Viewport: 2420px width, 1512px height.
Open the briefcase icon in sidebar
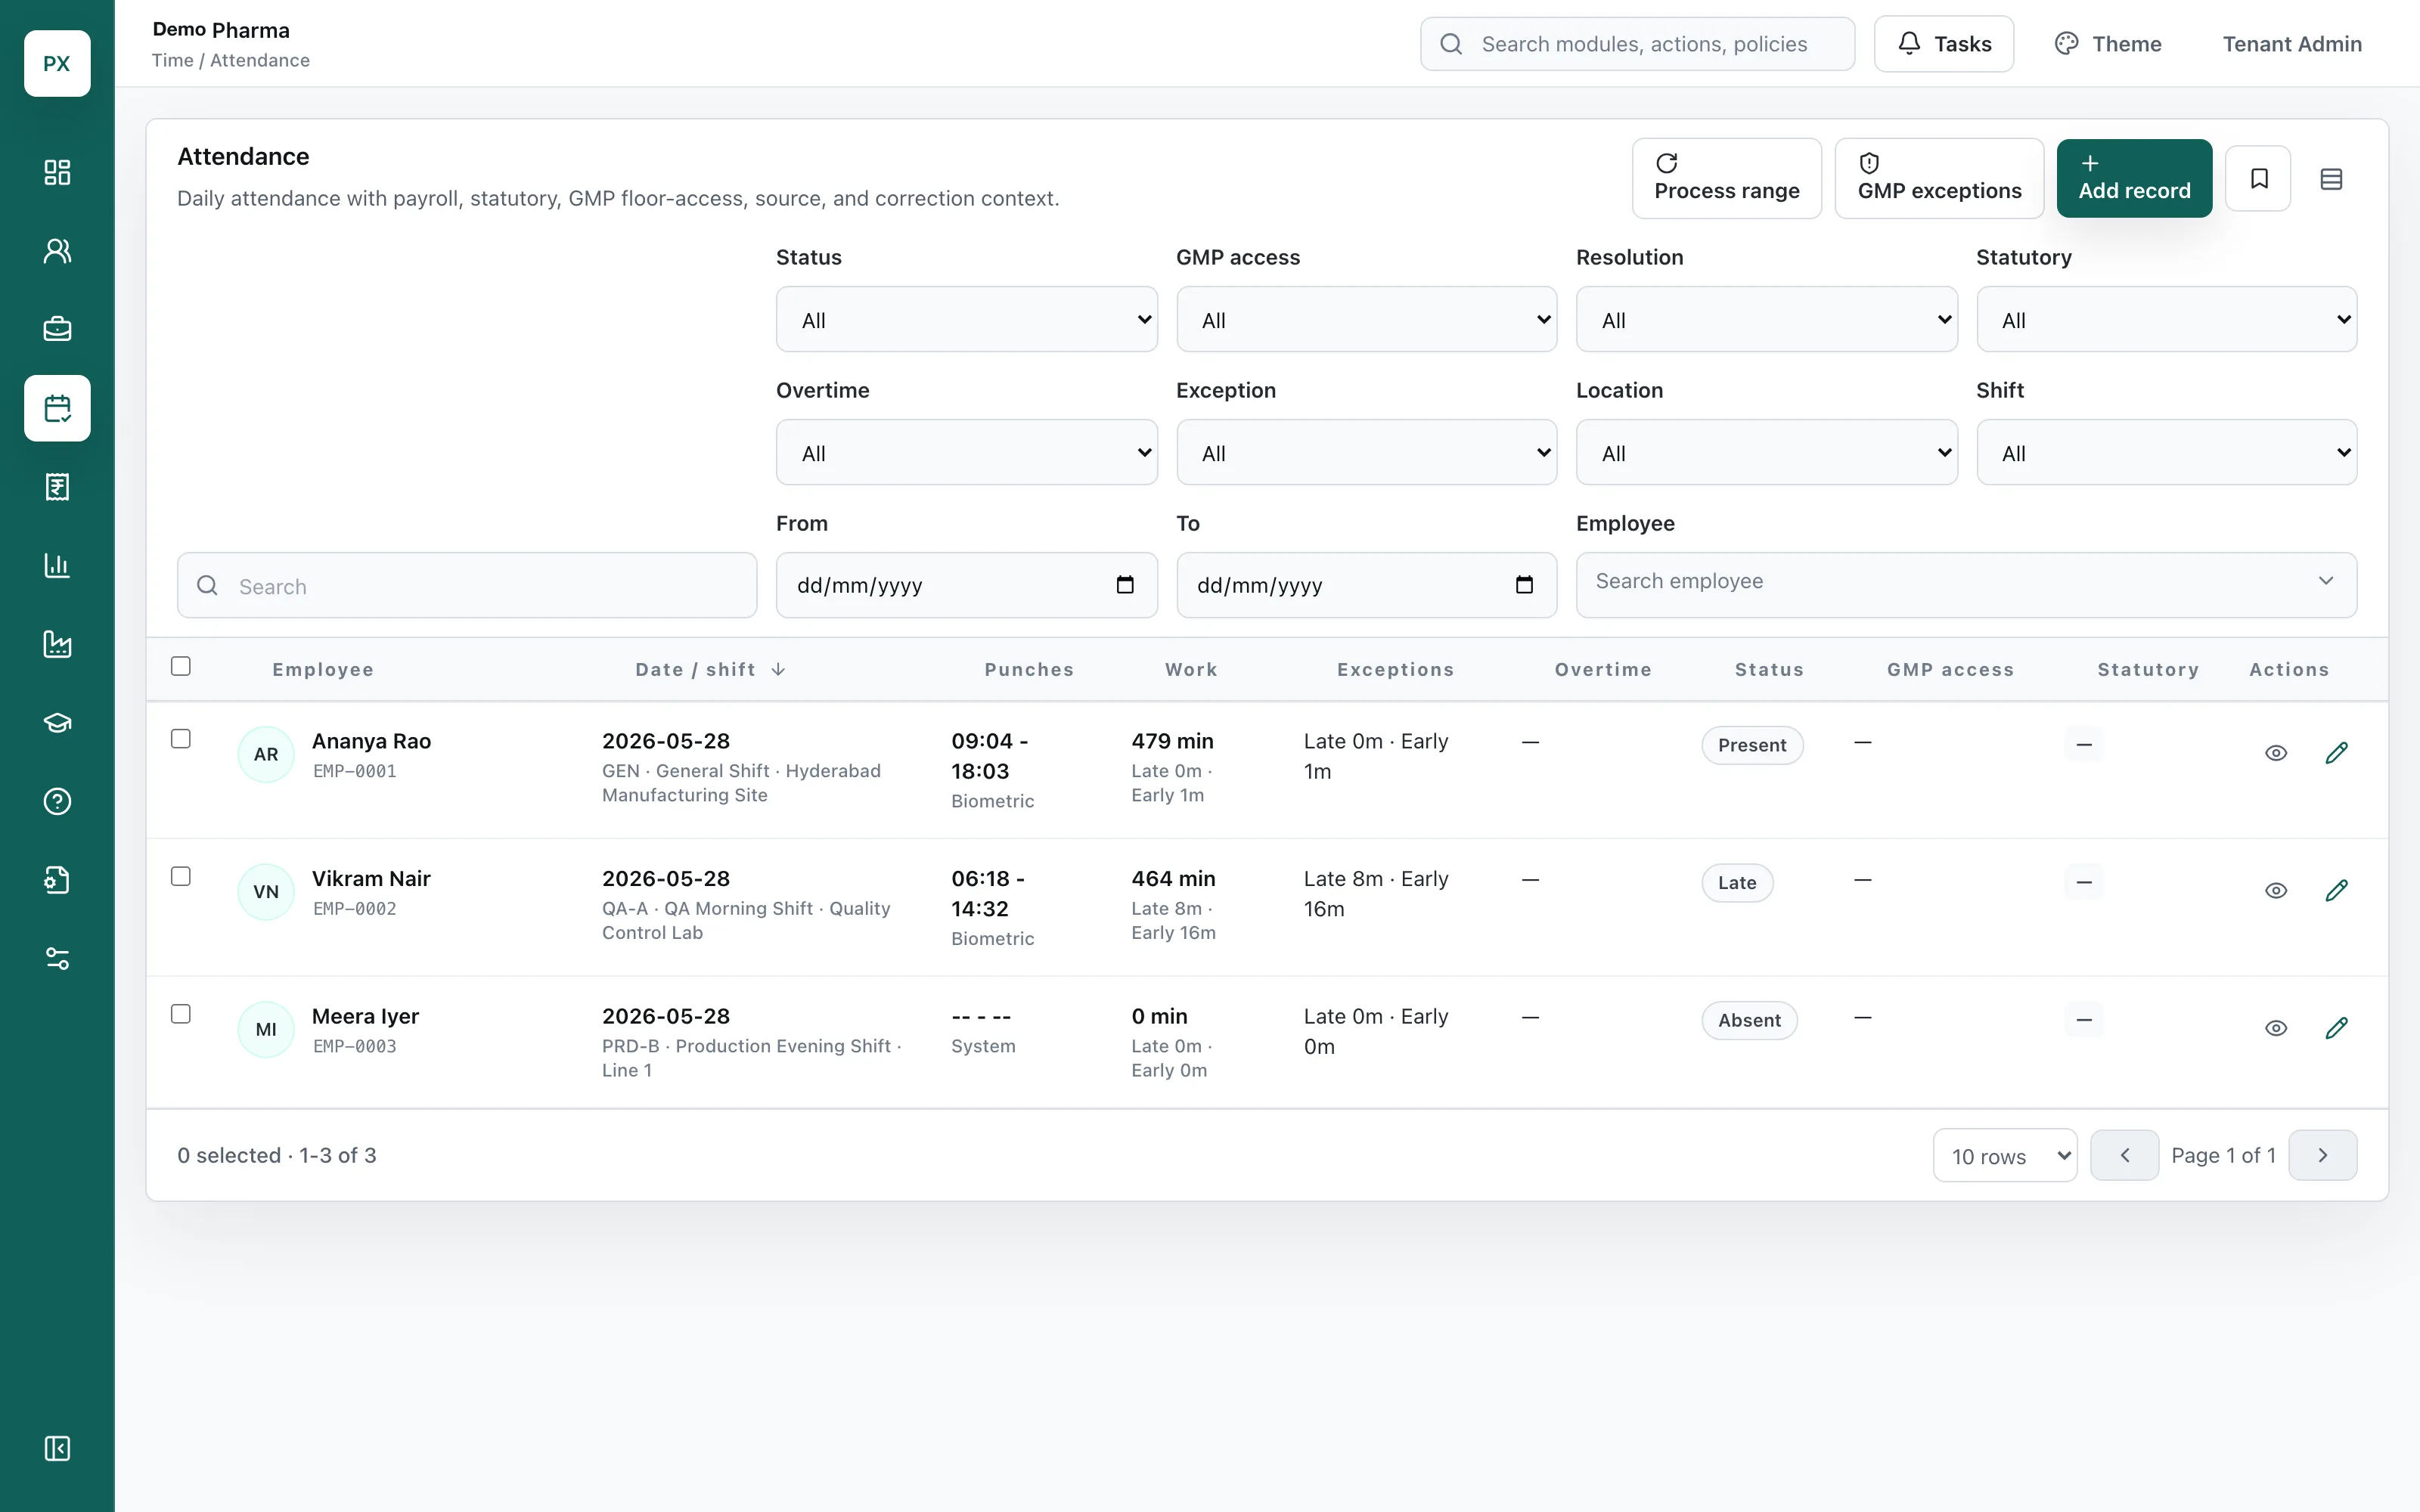click(x=57, y=329)
